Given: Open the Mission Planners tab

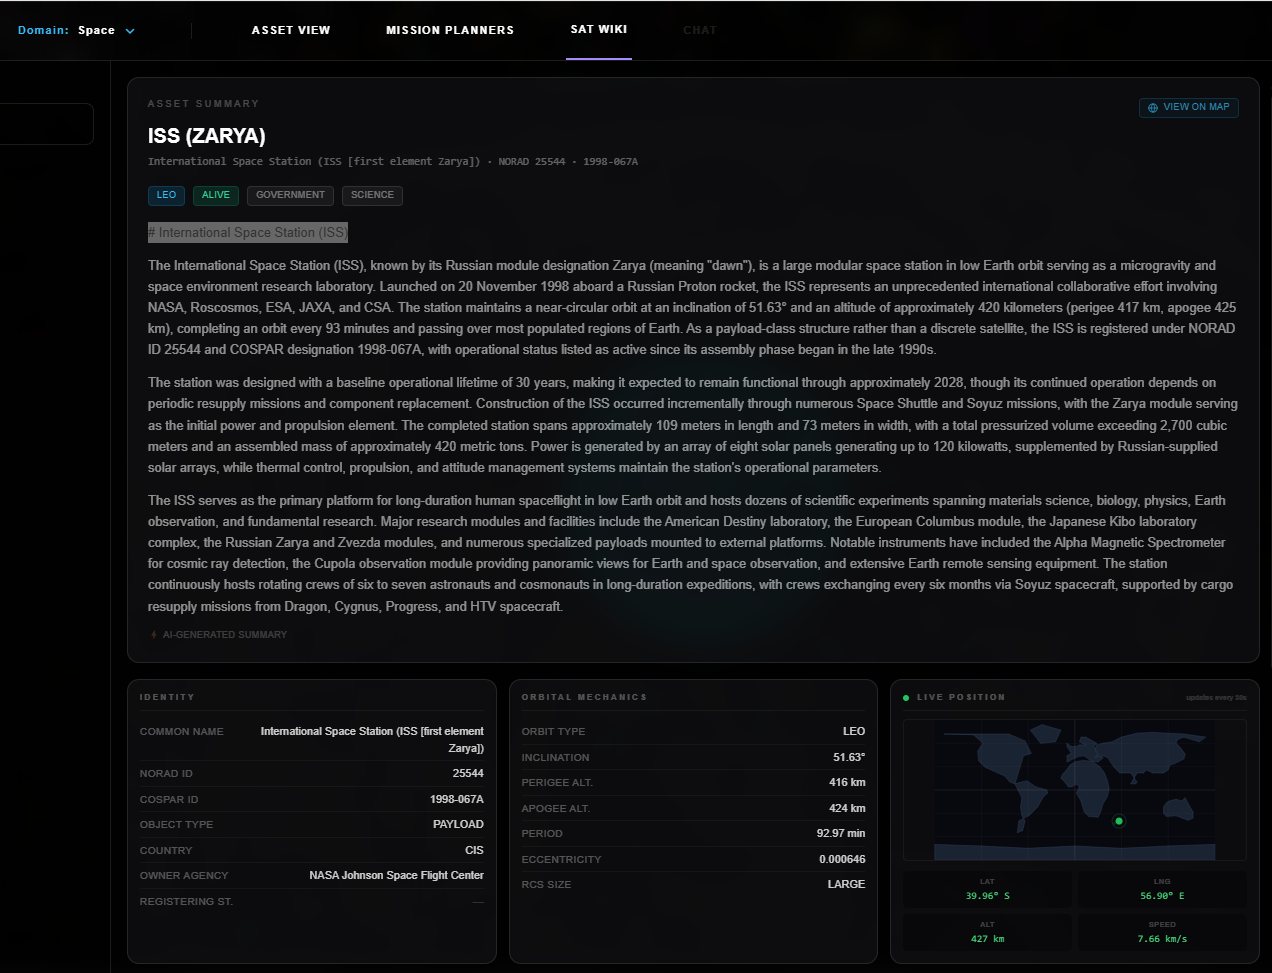Looking at the screenshot, I should [x=450, y=30].
